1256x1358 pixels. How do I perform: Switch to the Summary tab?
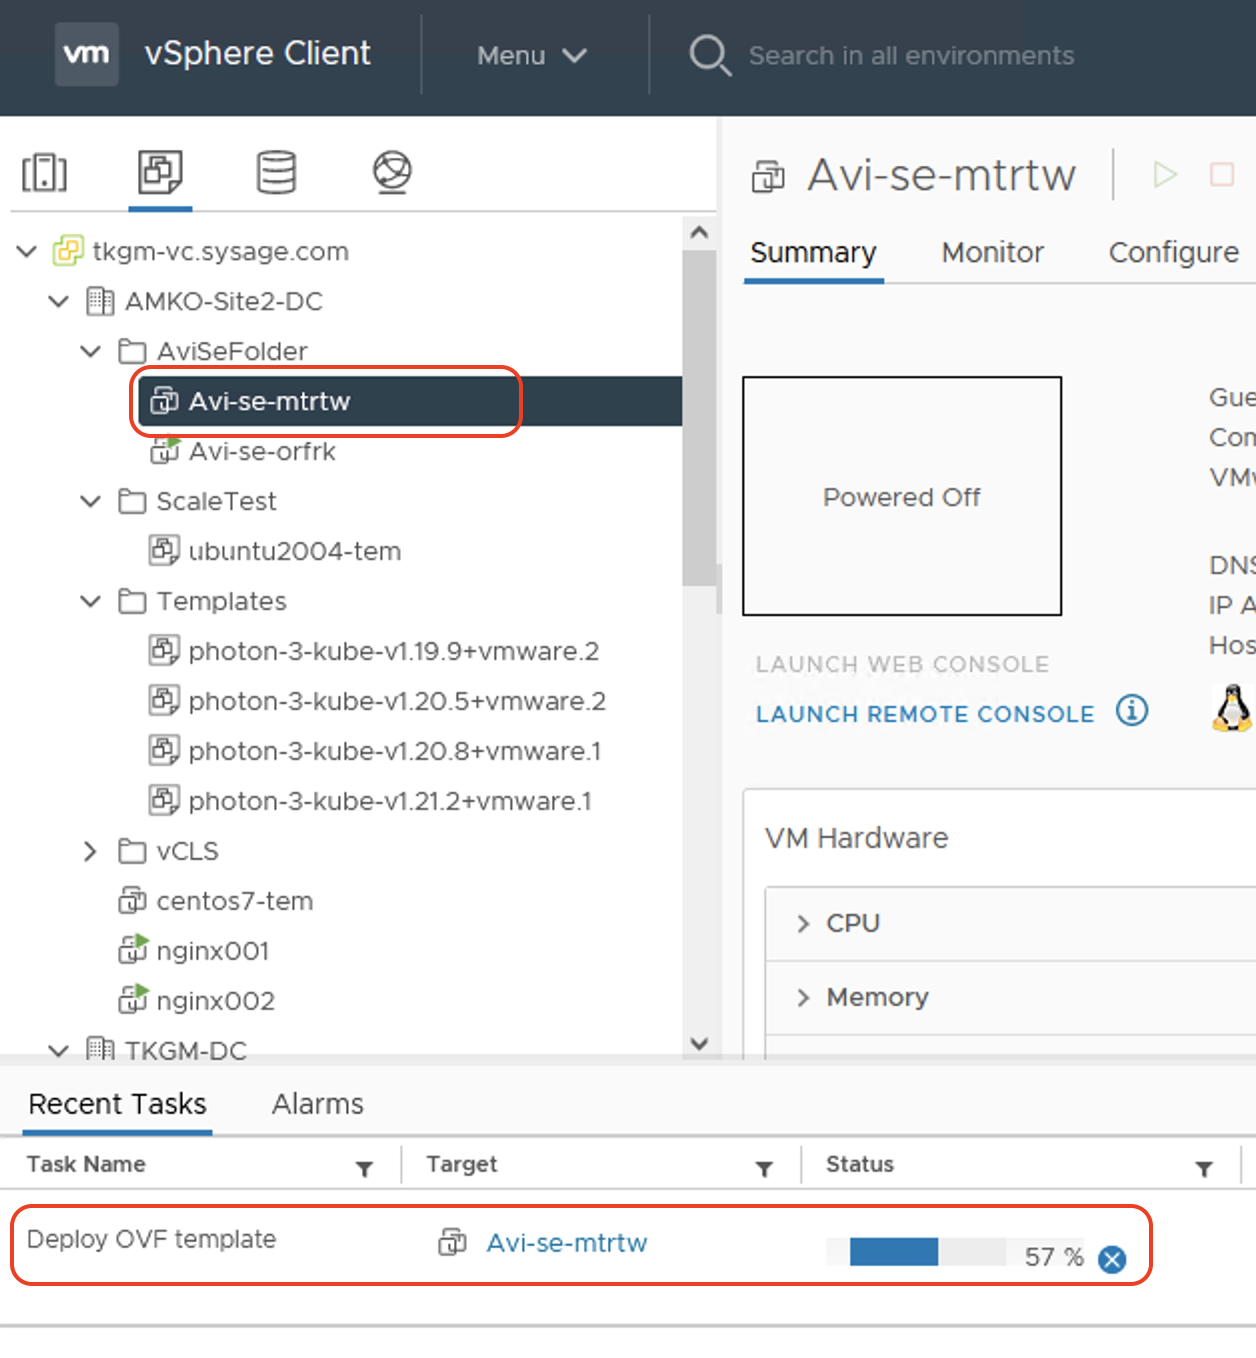pyautogui.click(x=813, y=253)
